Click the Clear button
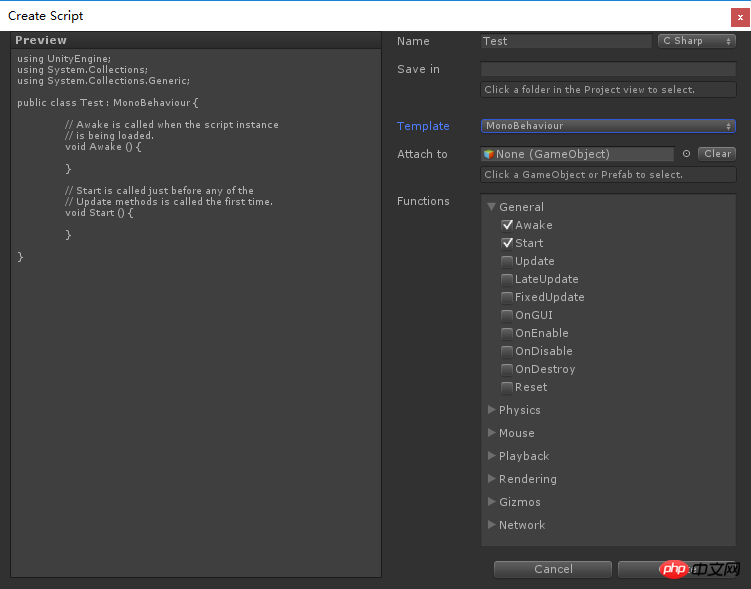Image resolution: width=751 pixels, height=589 pixels. click(717, 154)
